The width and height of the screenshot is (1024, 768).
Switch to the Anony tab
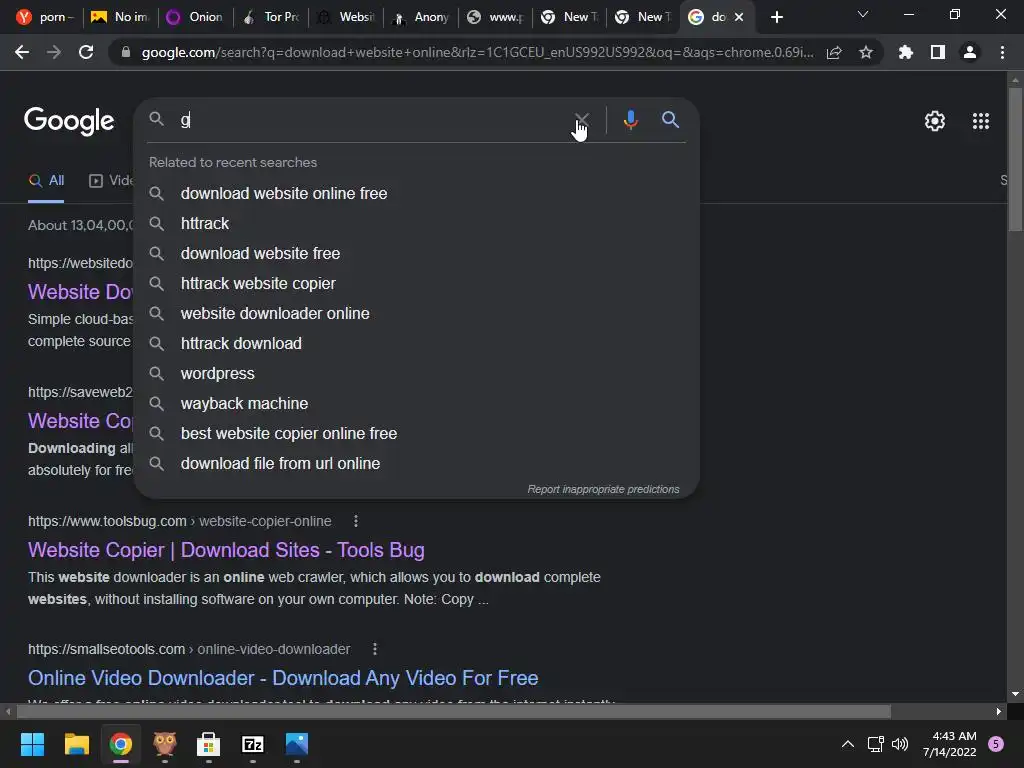click(x=421, y=17)
